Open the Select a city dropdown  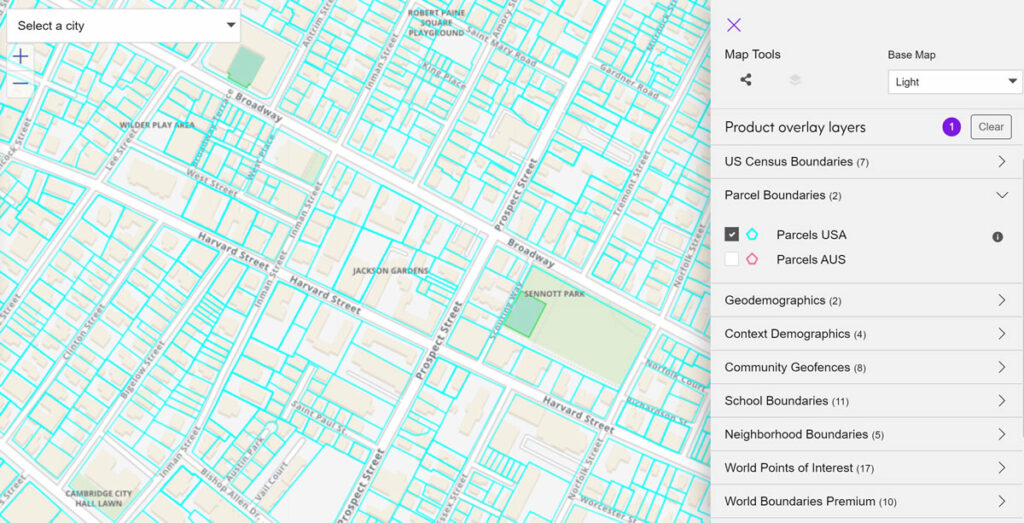click(123, 25)
